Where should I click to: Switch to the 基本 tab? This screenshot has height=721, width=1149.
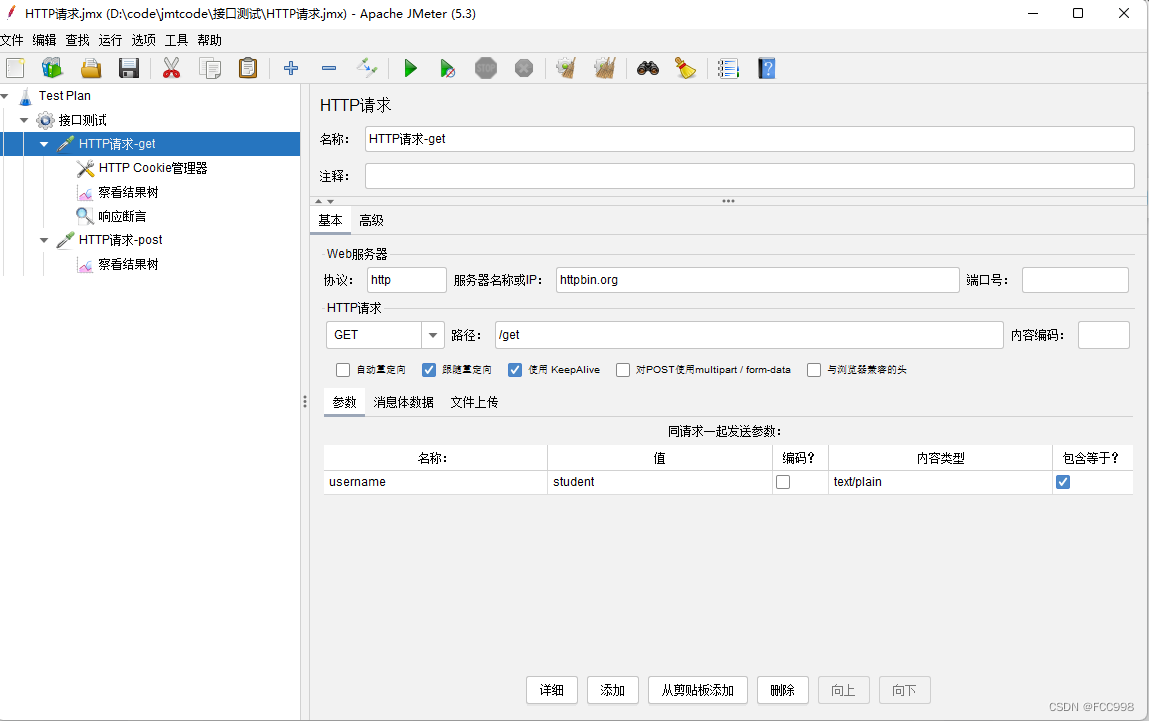[330, 221]
